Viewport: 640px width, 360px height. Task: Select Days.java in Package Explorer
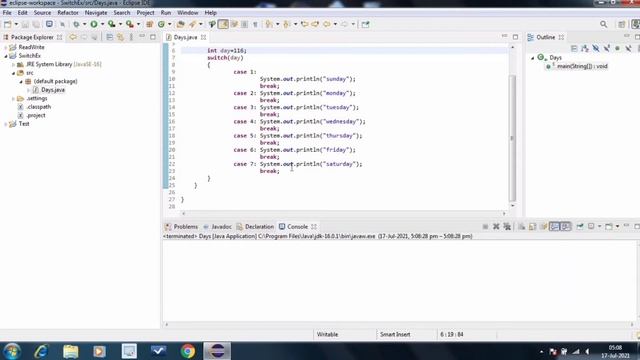click(x=53, y=90)
